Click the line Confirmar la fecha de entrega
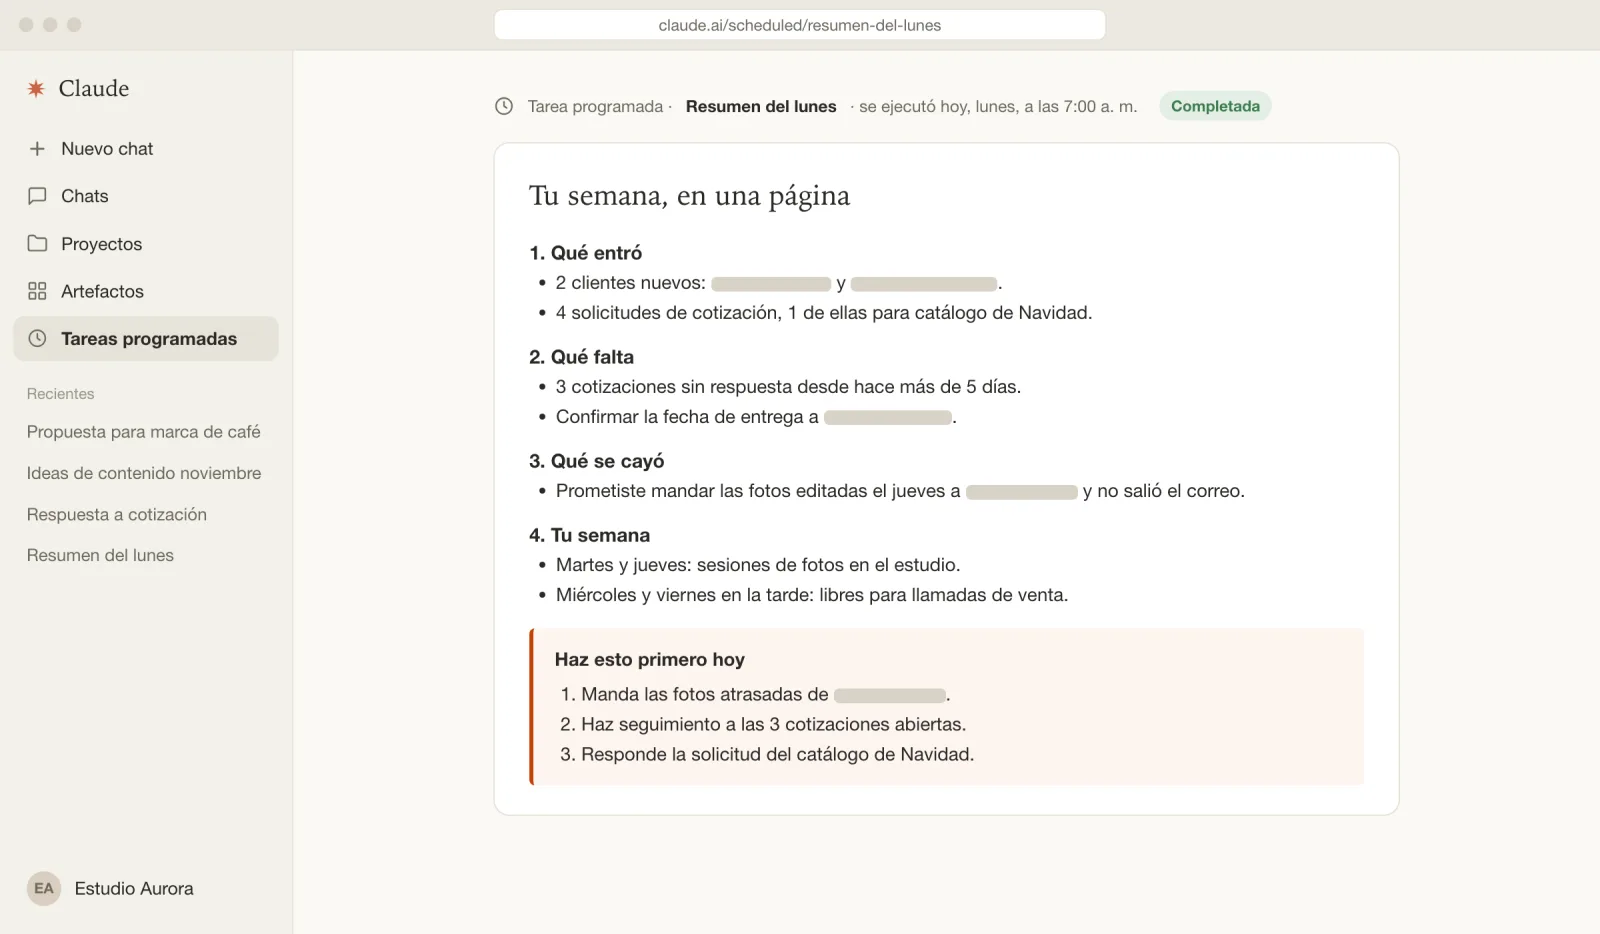1600x934 pixels. pos(756,417)
